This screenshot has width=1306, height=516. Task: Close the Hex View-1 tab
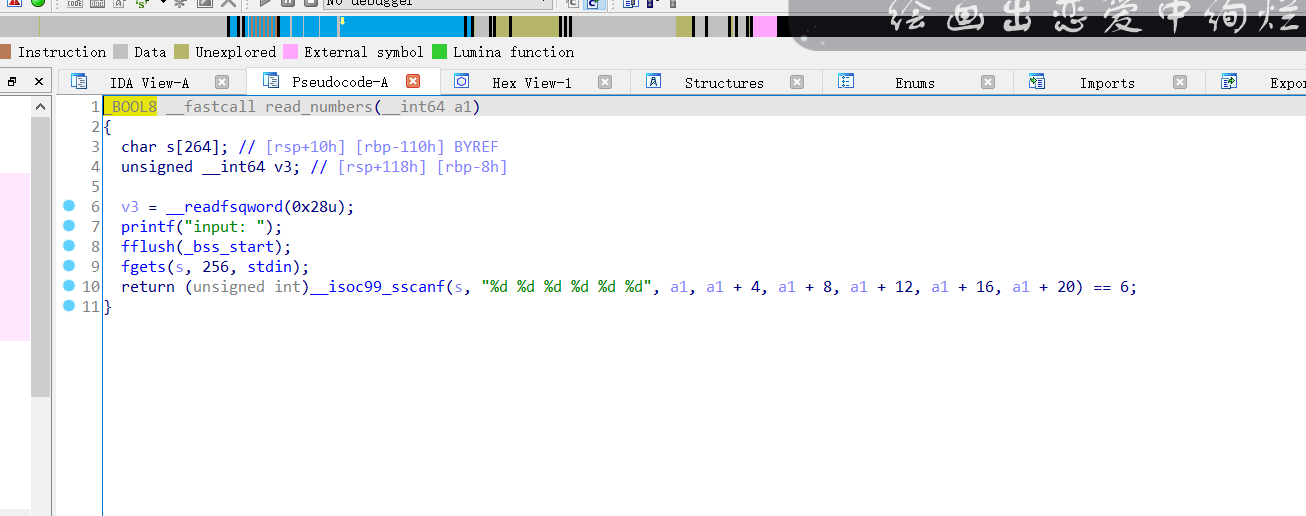605,82
